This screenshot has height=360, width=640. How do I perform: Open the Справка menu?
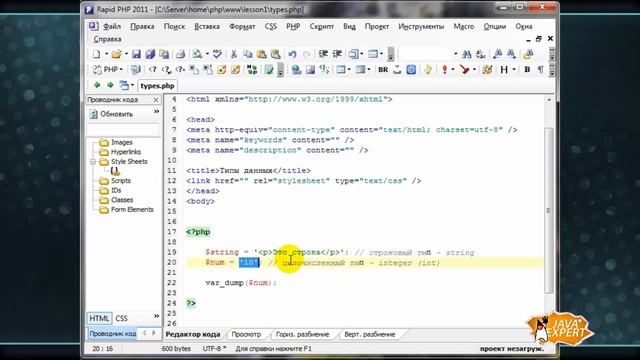107,39
